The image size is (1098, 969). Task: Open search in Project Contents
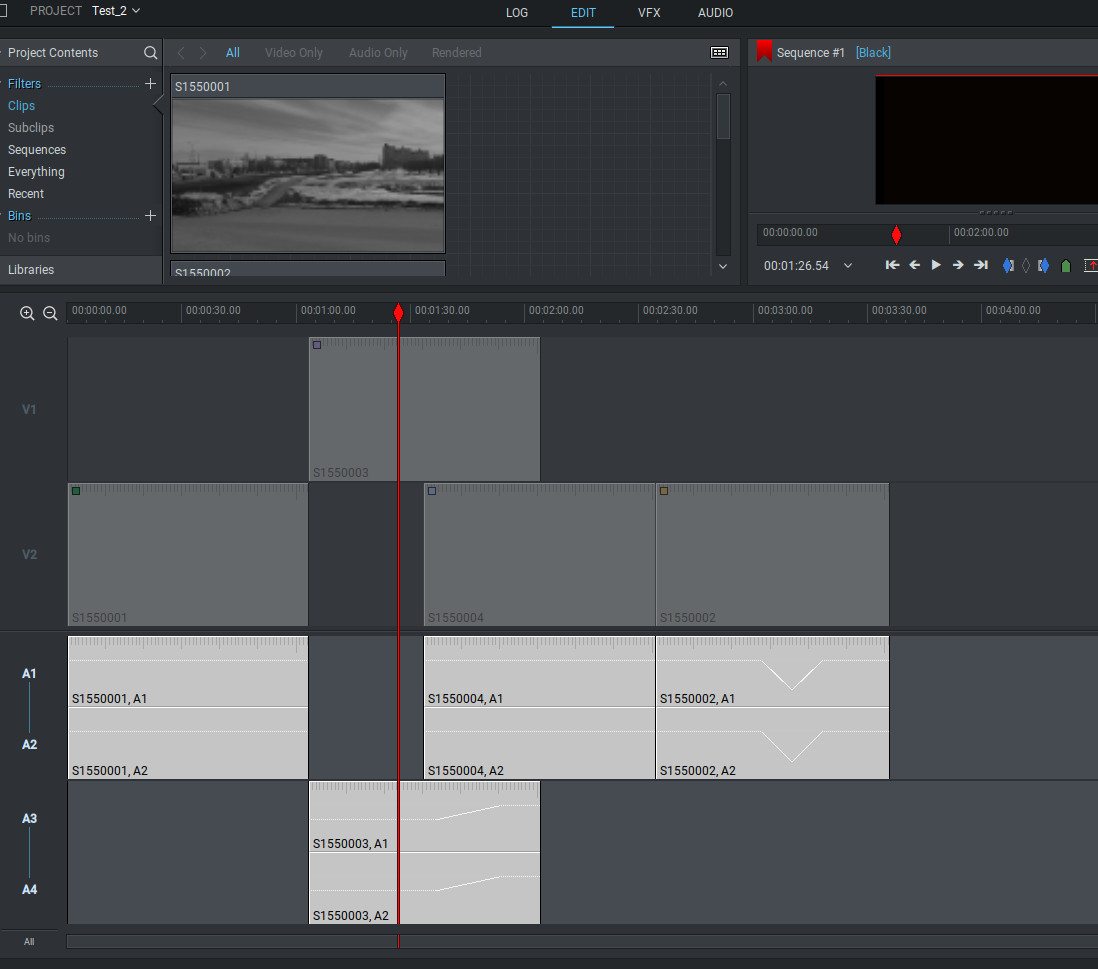click(150, 53)
